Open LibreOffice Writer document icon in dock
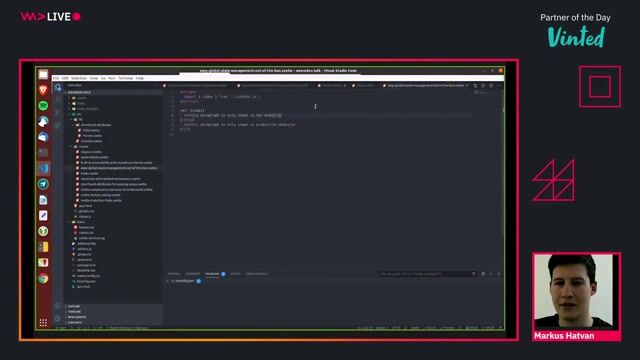 (x=43, y=200)
